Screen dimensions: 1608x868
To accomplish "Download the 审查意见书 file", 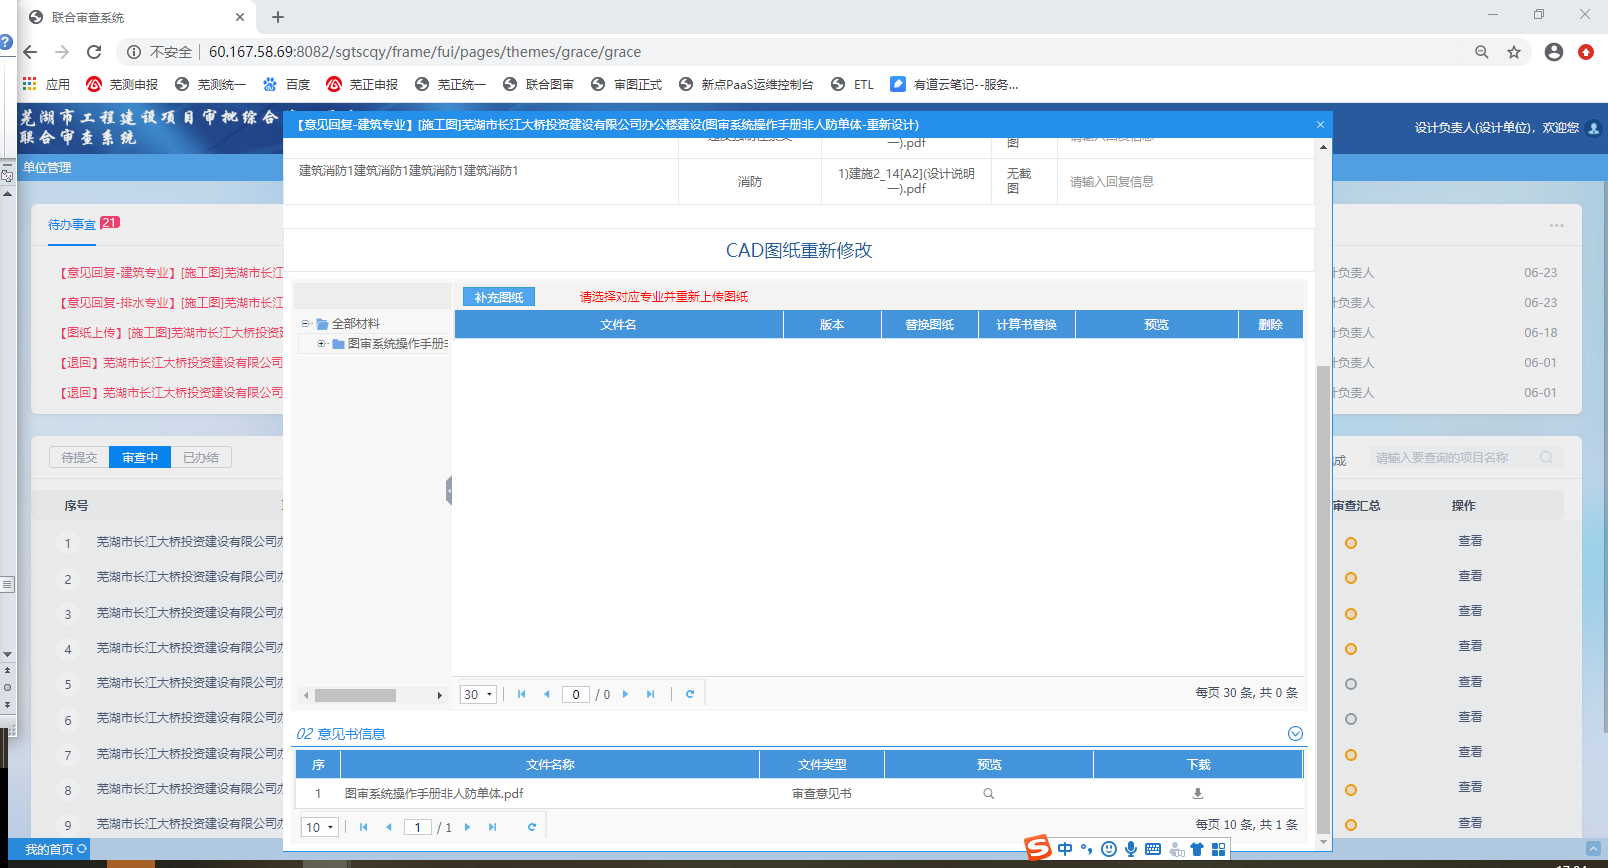I will [x=1197, y=794].
